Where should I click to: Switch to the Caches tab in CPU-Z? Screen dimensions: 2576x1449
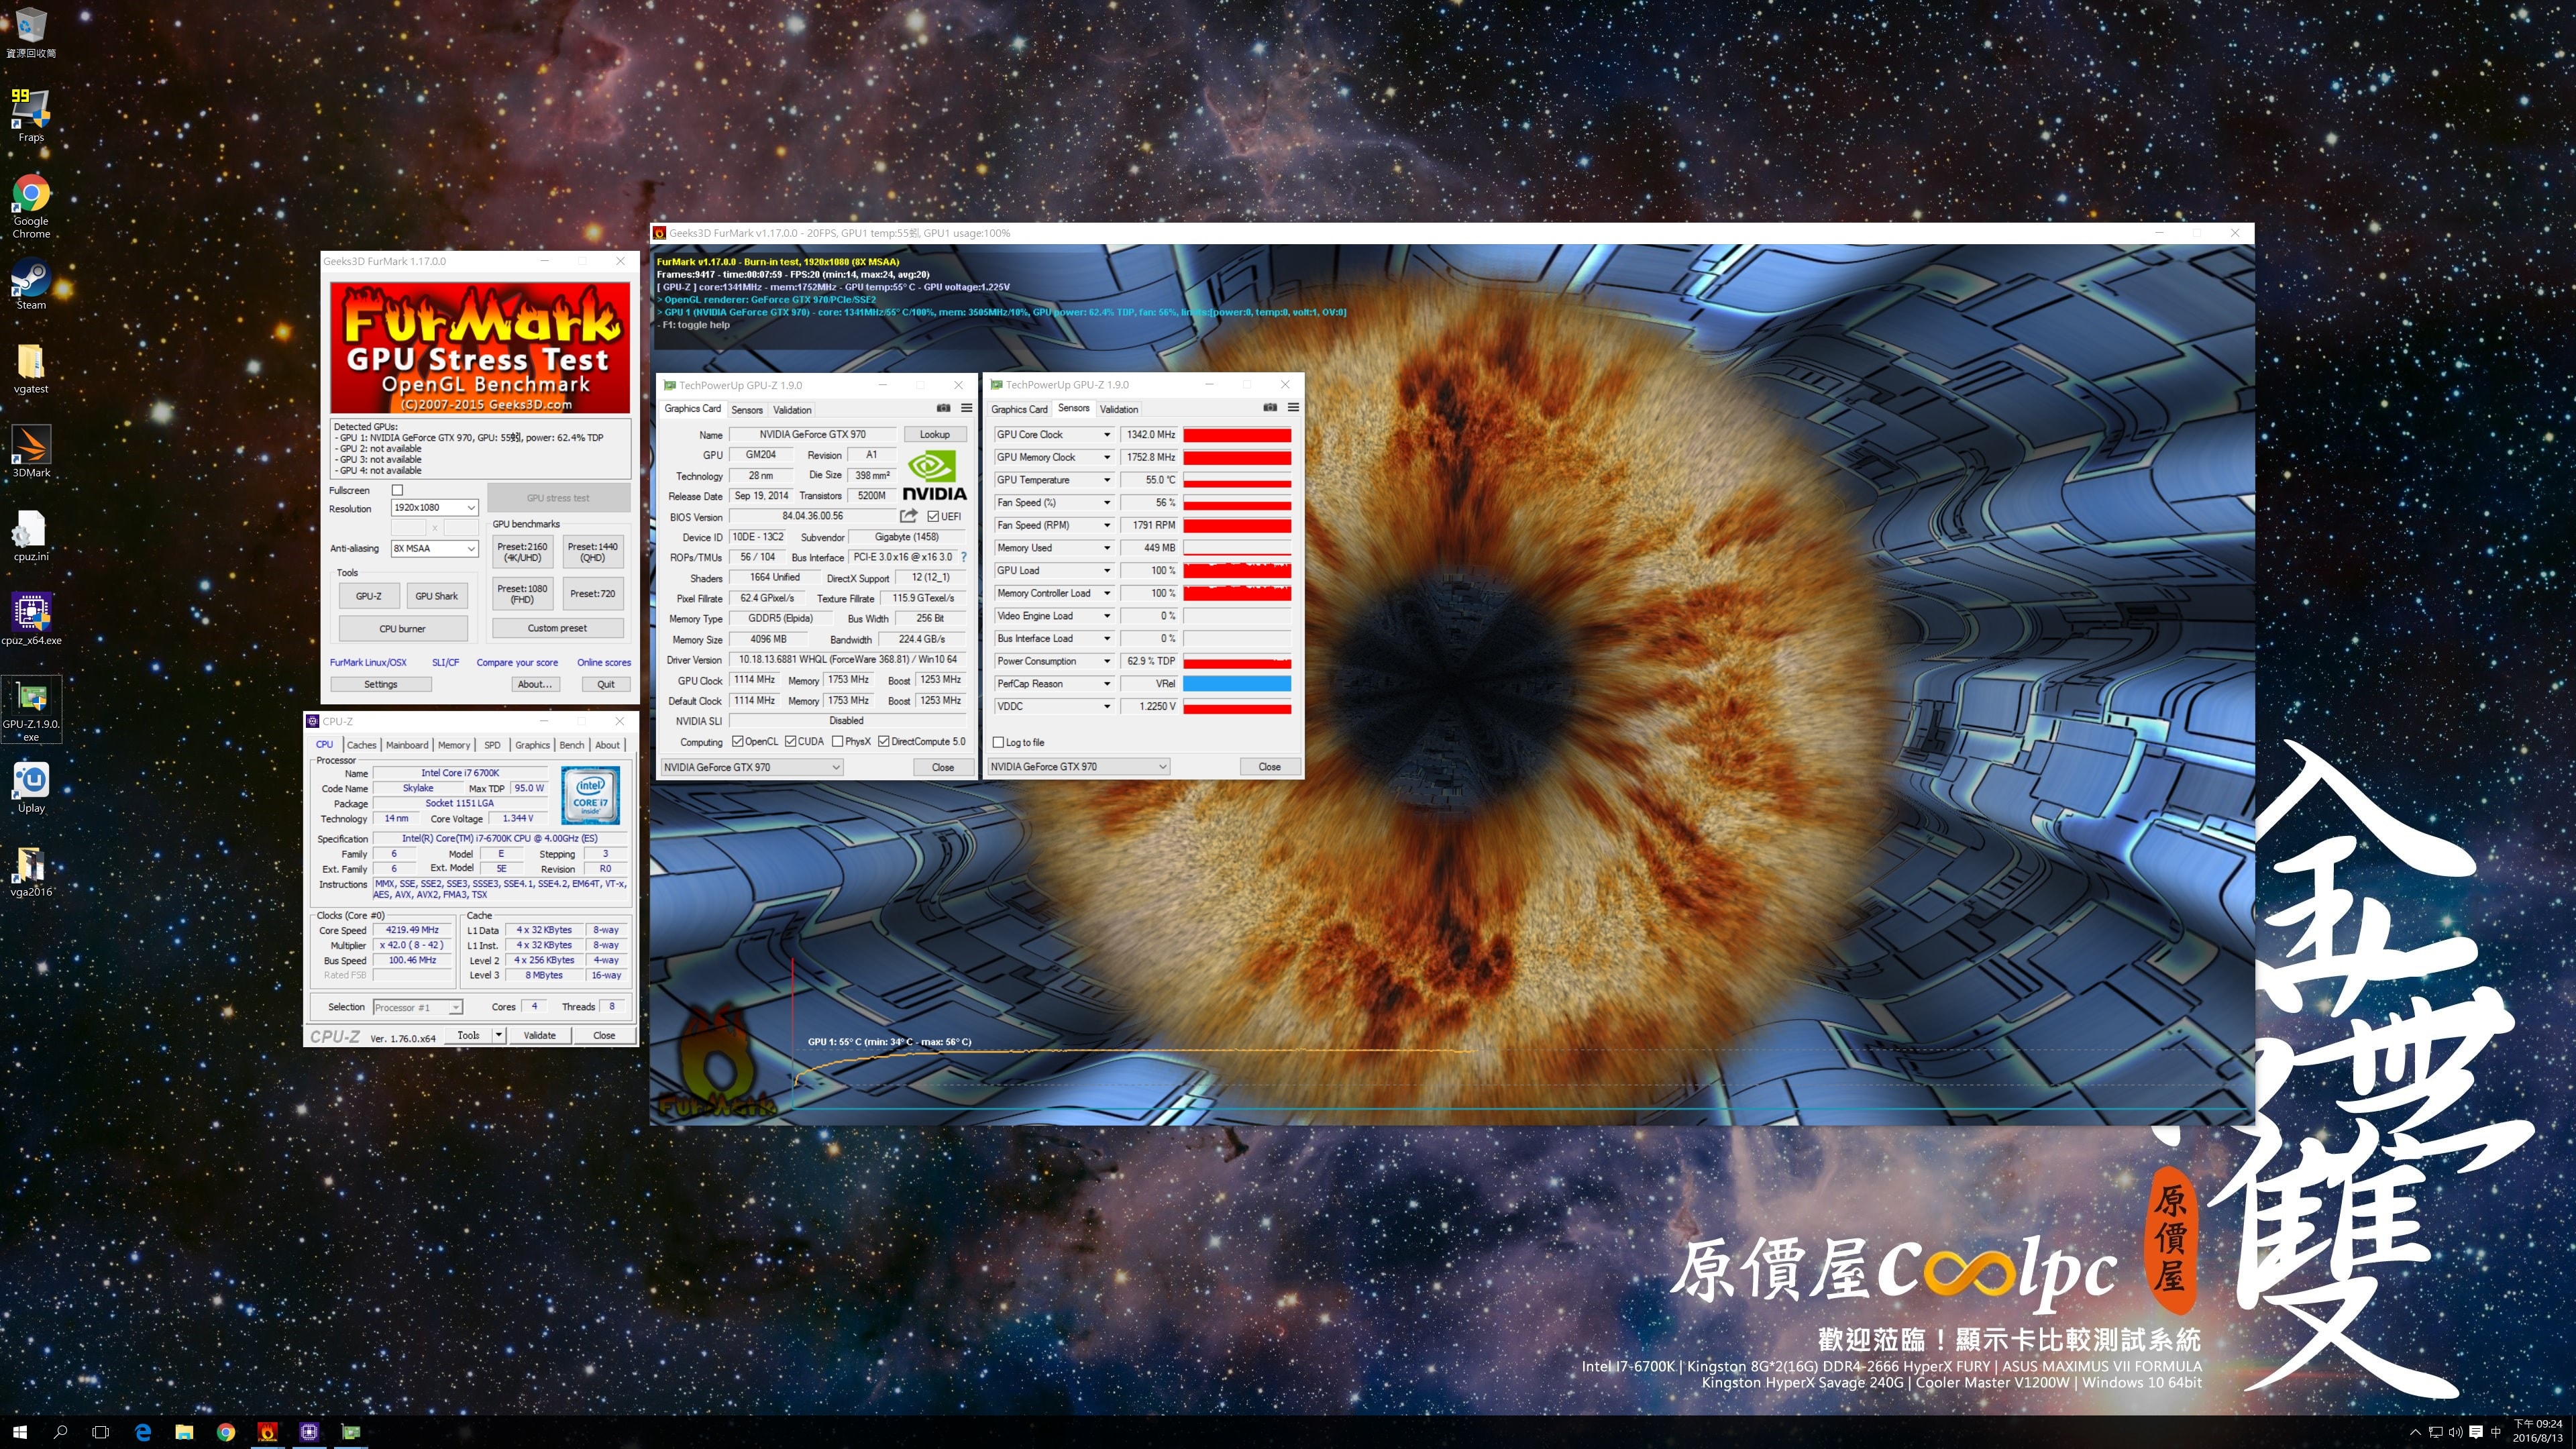pyautogui.click(x=361, y=745)
